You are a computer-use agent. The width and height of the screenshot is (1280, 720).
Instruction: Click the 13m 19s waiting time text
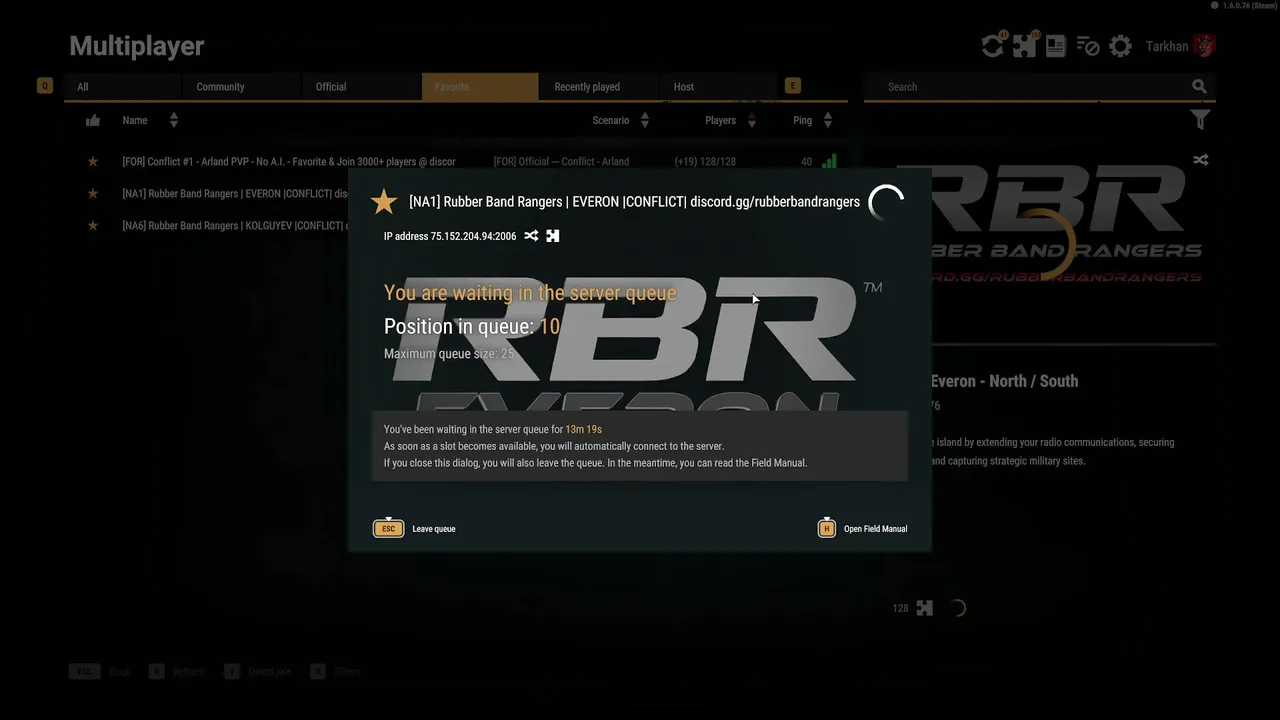click(584, 429)
